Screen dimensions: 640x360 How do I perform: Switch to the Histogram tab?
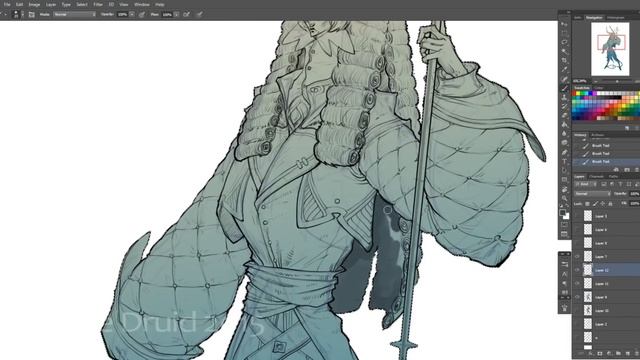pos(616,18)
